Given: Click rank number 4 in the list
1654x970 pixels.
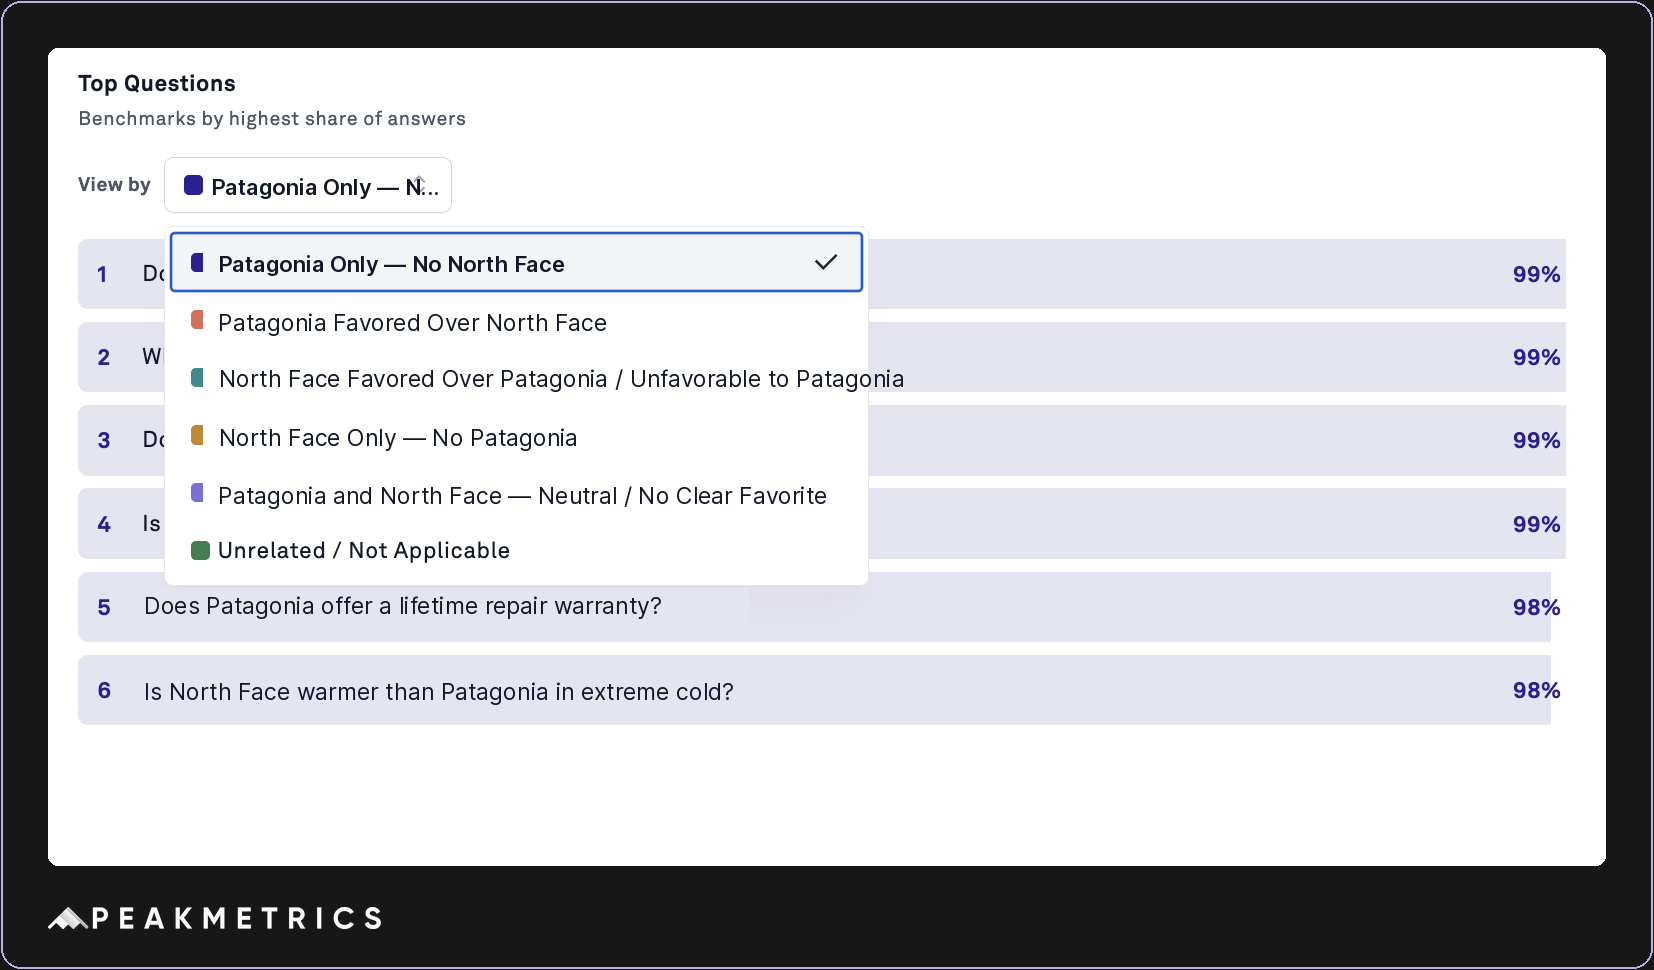Looking at the screenshot, I should pos(103,524).
